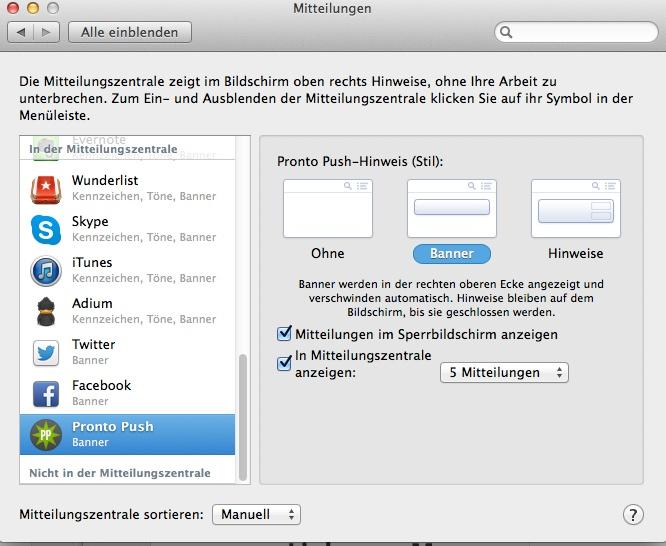Choose the Banner style label

[452, 254]
